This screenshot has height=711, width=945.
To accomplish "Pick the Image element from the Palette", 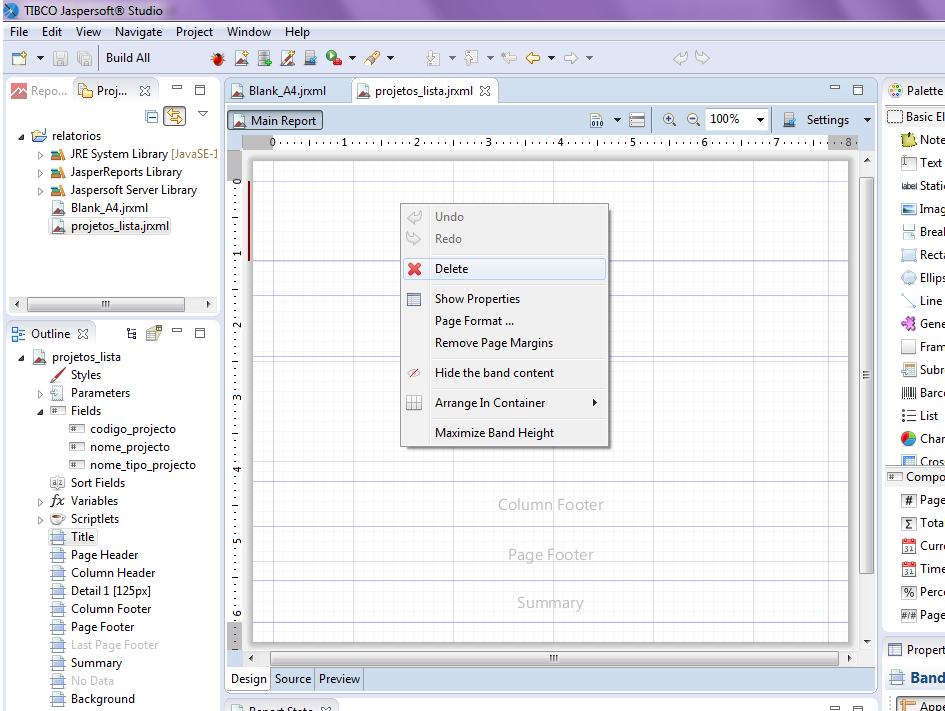I will (922, 209).
